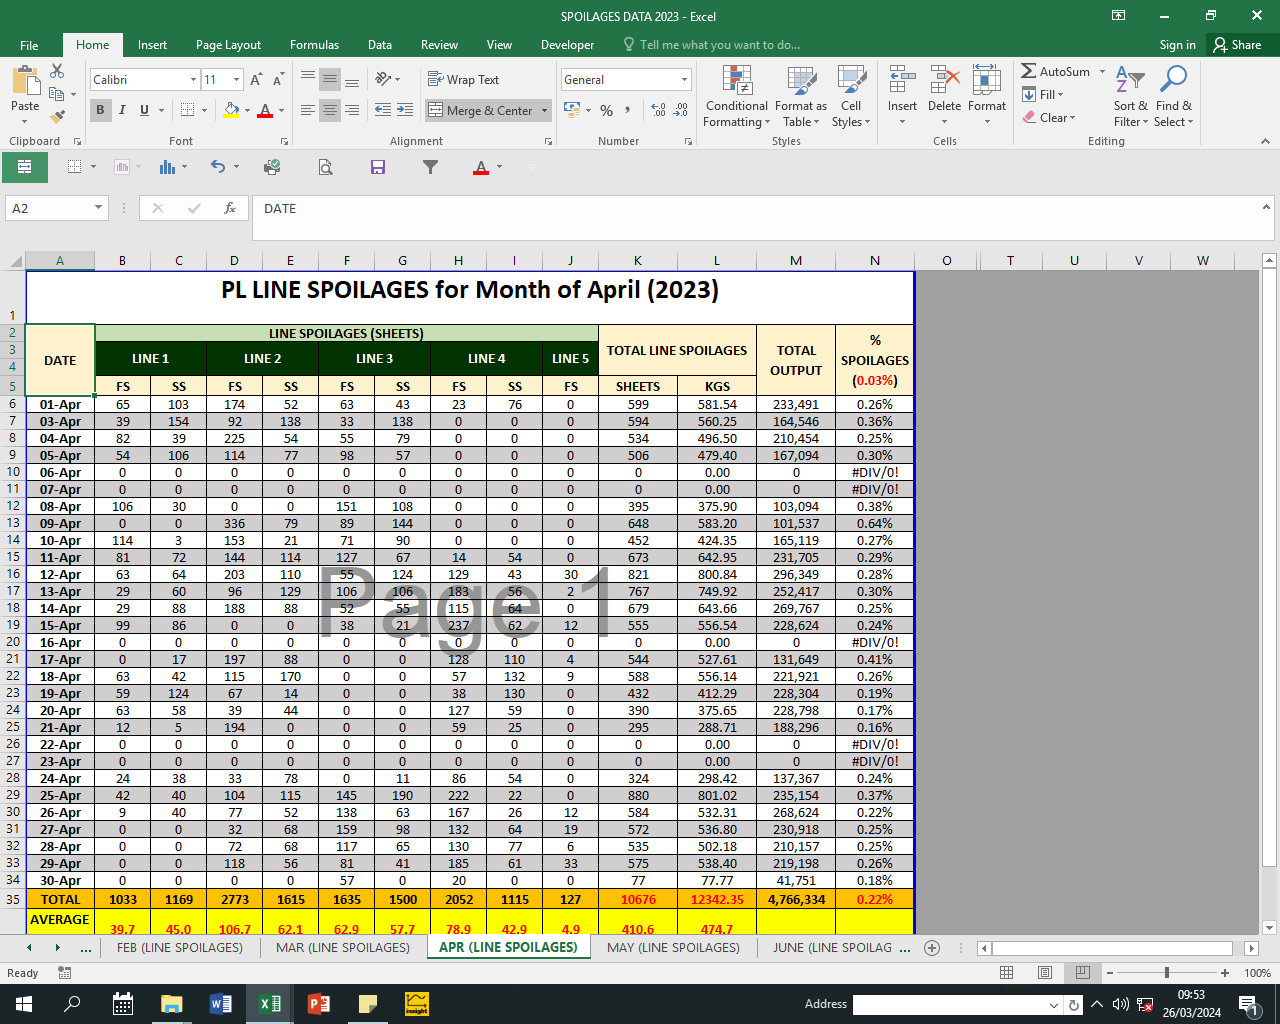The height and width of the screenshot is (1024, 1280).
Task: Toggle Italic formatting
Action: coord(122,110)
